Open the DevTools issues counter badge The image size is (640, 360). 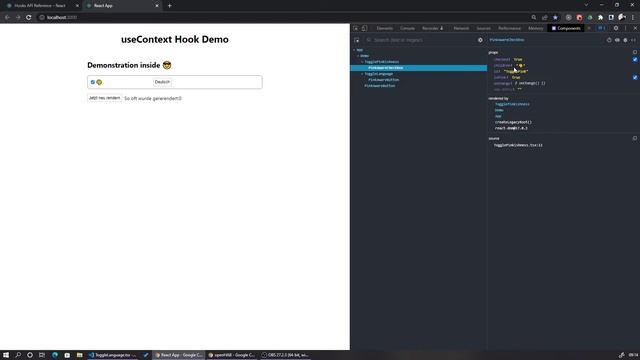click(601, 28)
